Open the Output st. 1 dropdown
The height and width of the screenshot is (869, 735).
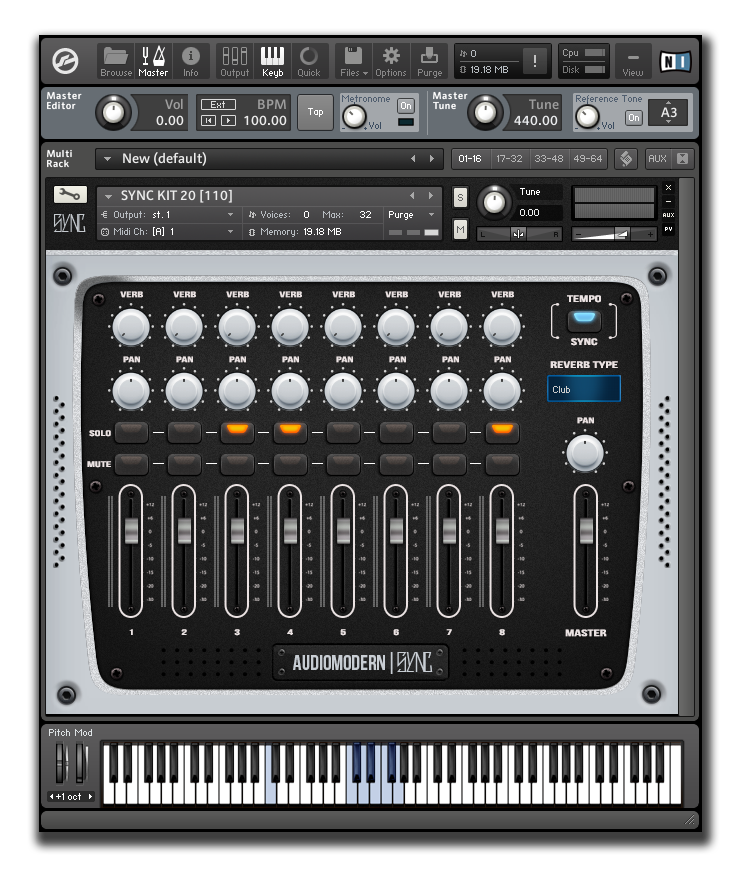tap(167, 214)
